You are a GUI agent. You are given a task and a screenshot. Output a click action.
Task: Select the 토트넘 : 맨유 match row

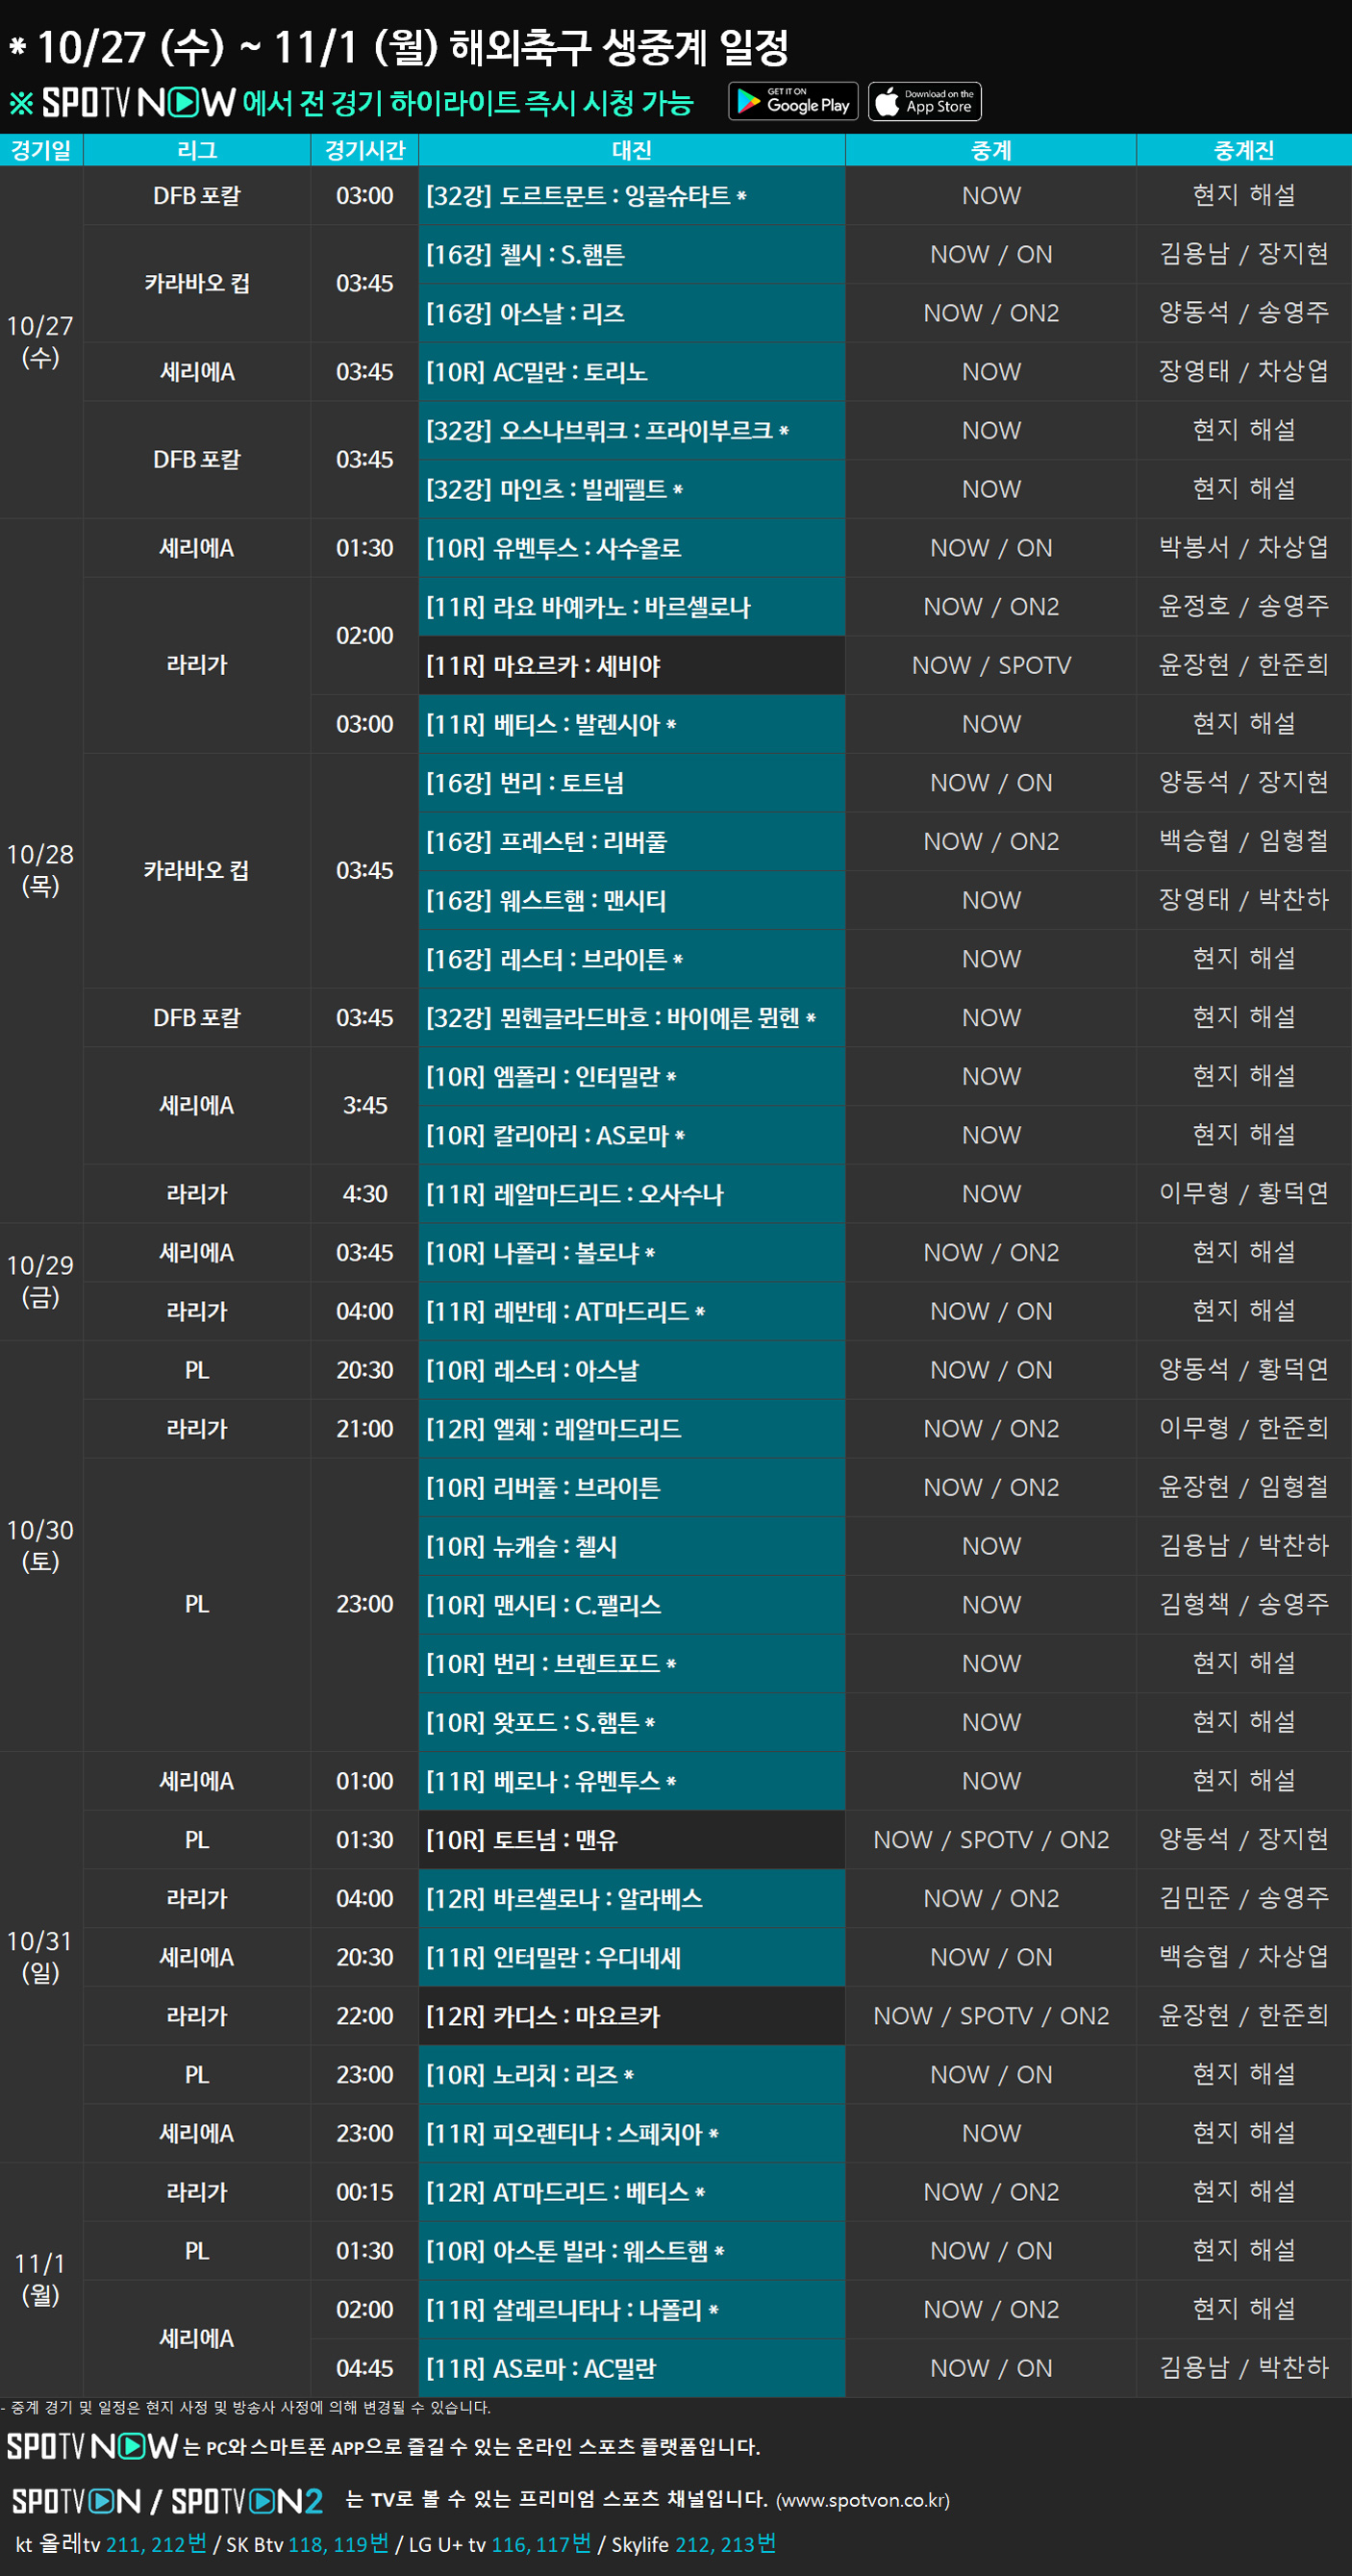coord(631,1839)
